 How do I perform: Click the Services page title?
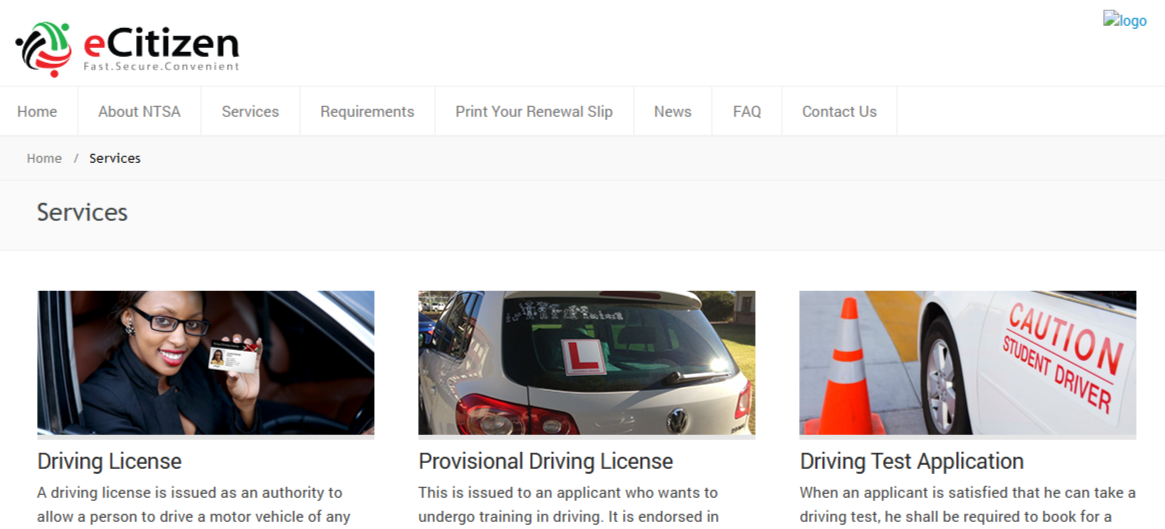(82, 212)
